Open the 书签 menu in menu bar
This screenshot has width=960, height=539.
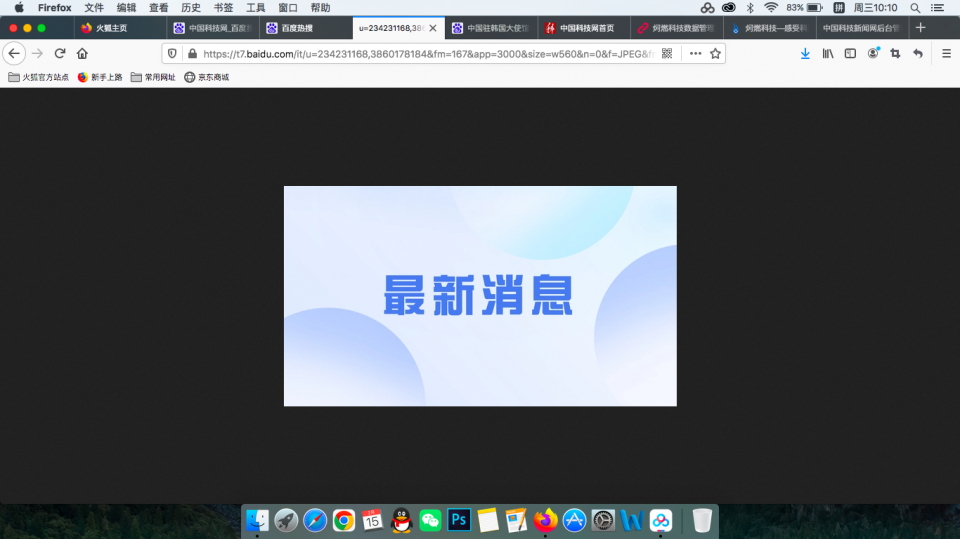[223, 7]
